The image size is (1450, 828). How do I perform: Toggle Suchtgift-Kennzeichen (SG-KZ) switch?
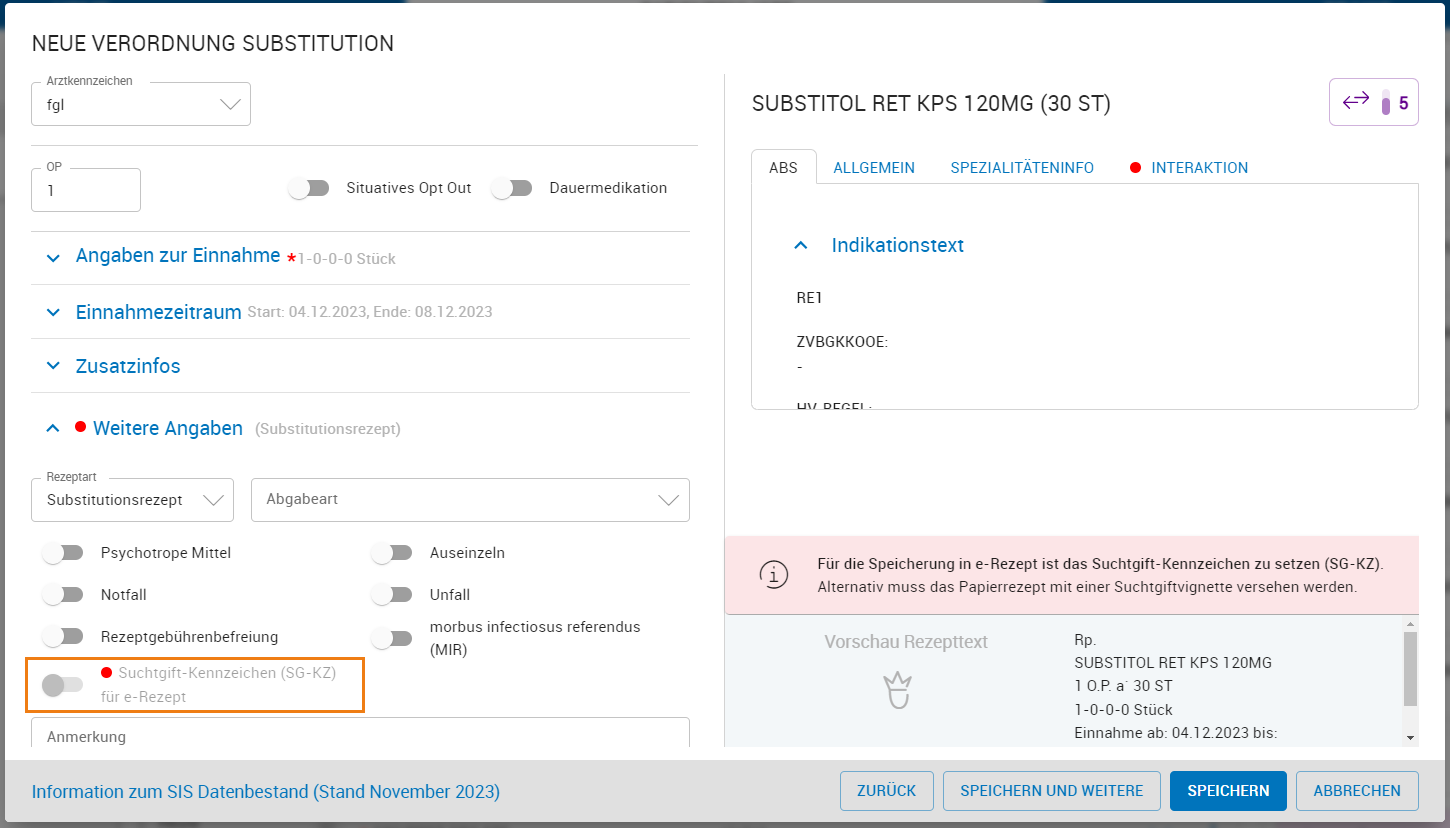(63, 685)
